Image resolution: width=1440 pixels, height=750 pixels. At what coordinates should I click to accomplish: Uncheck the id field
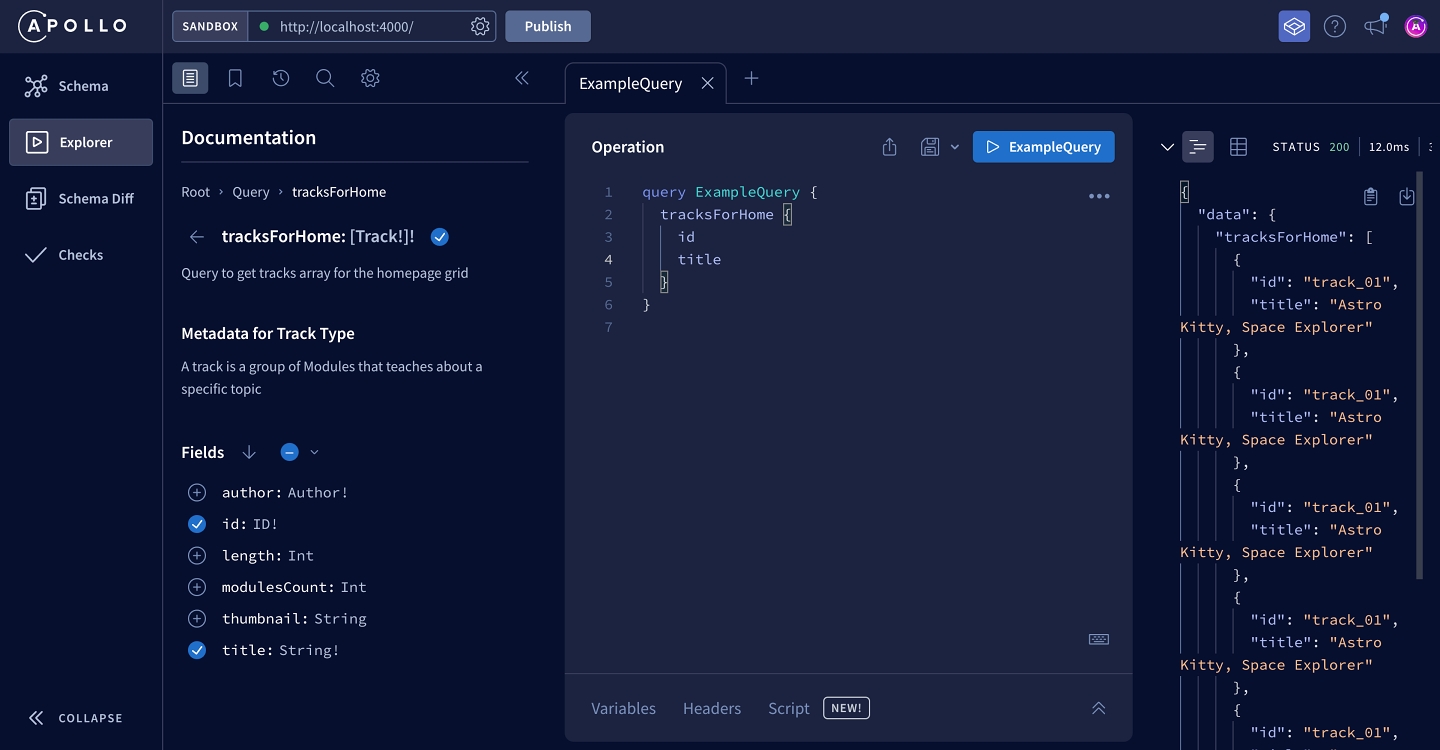(x=197, y=524)
